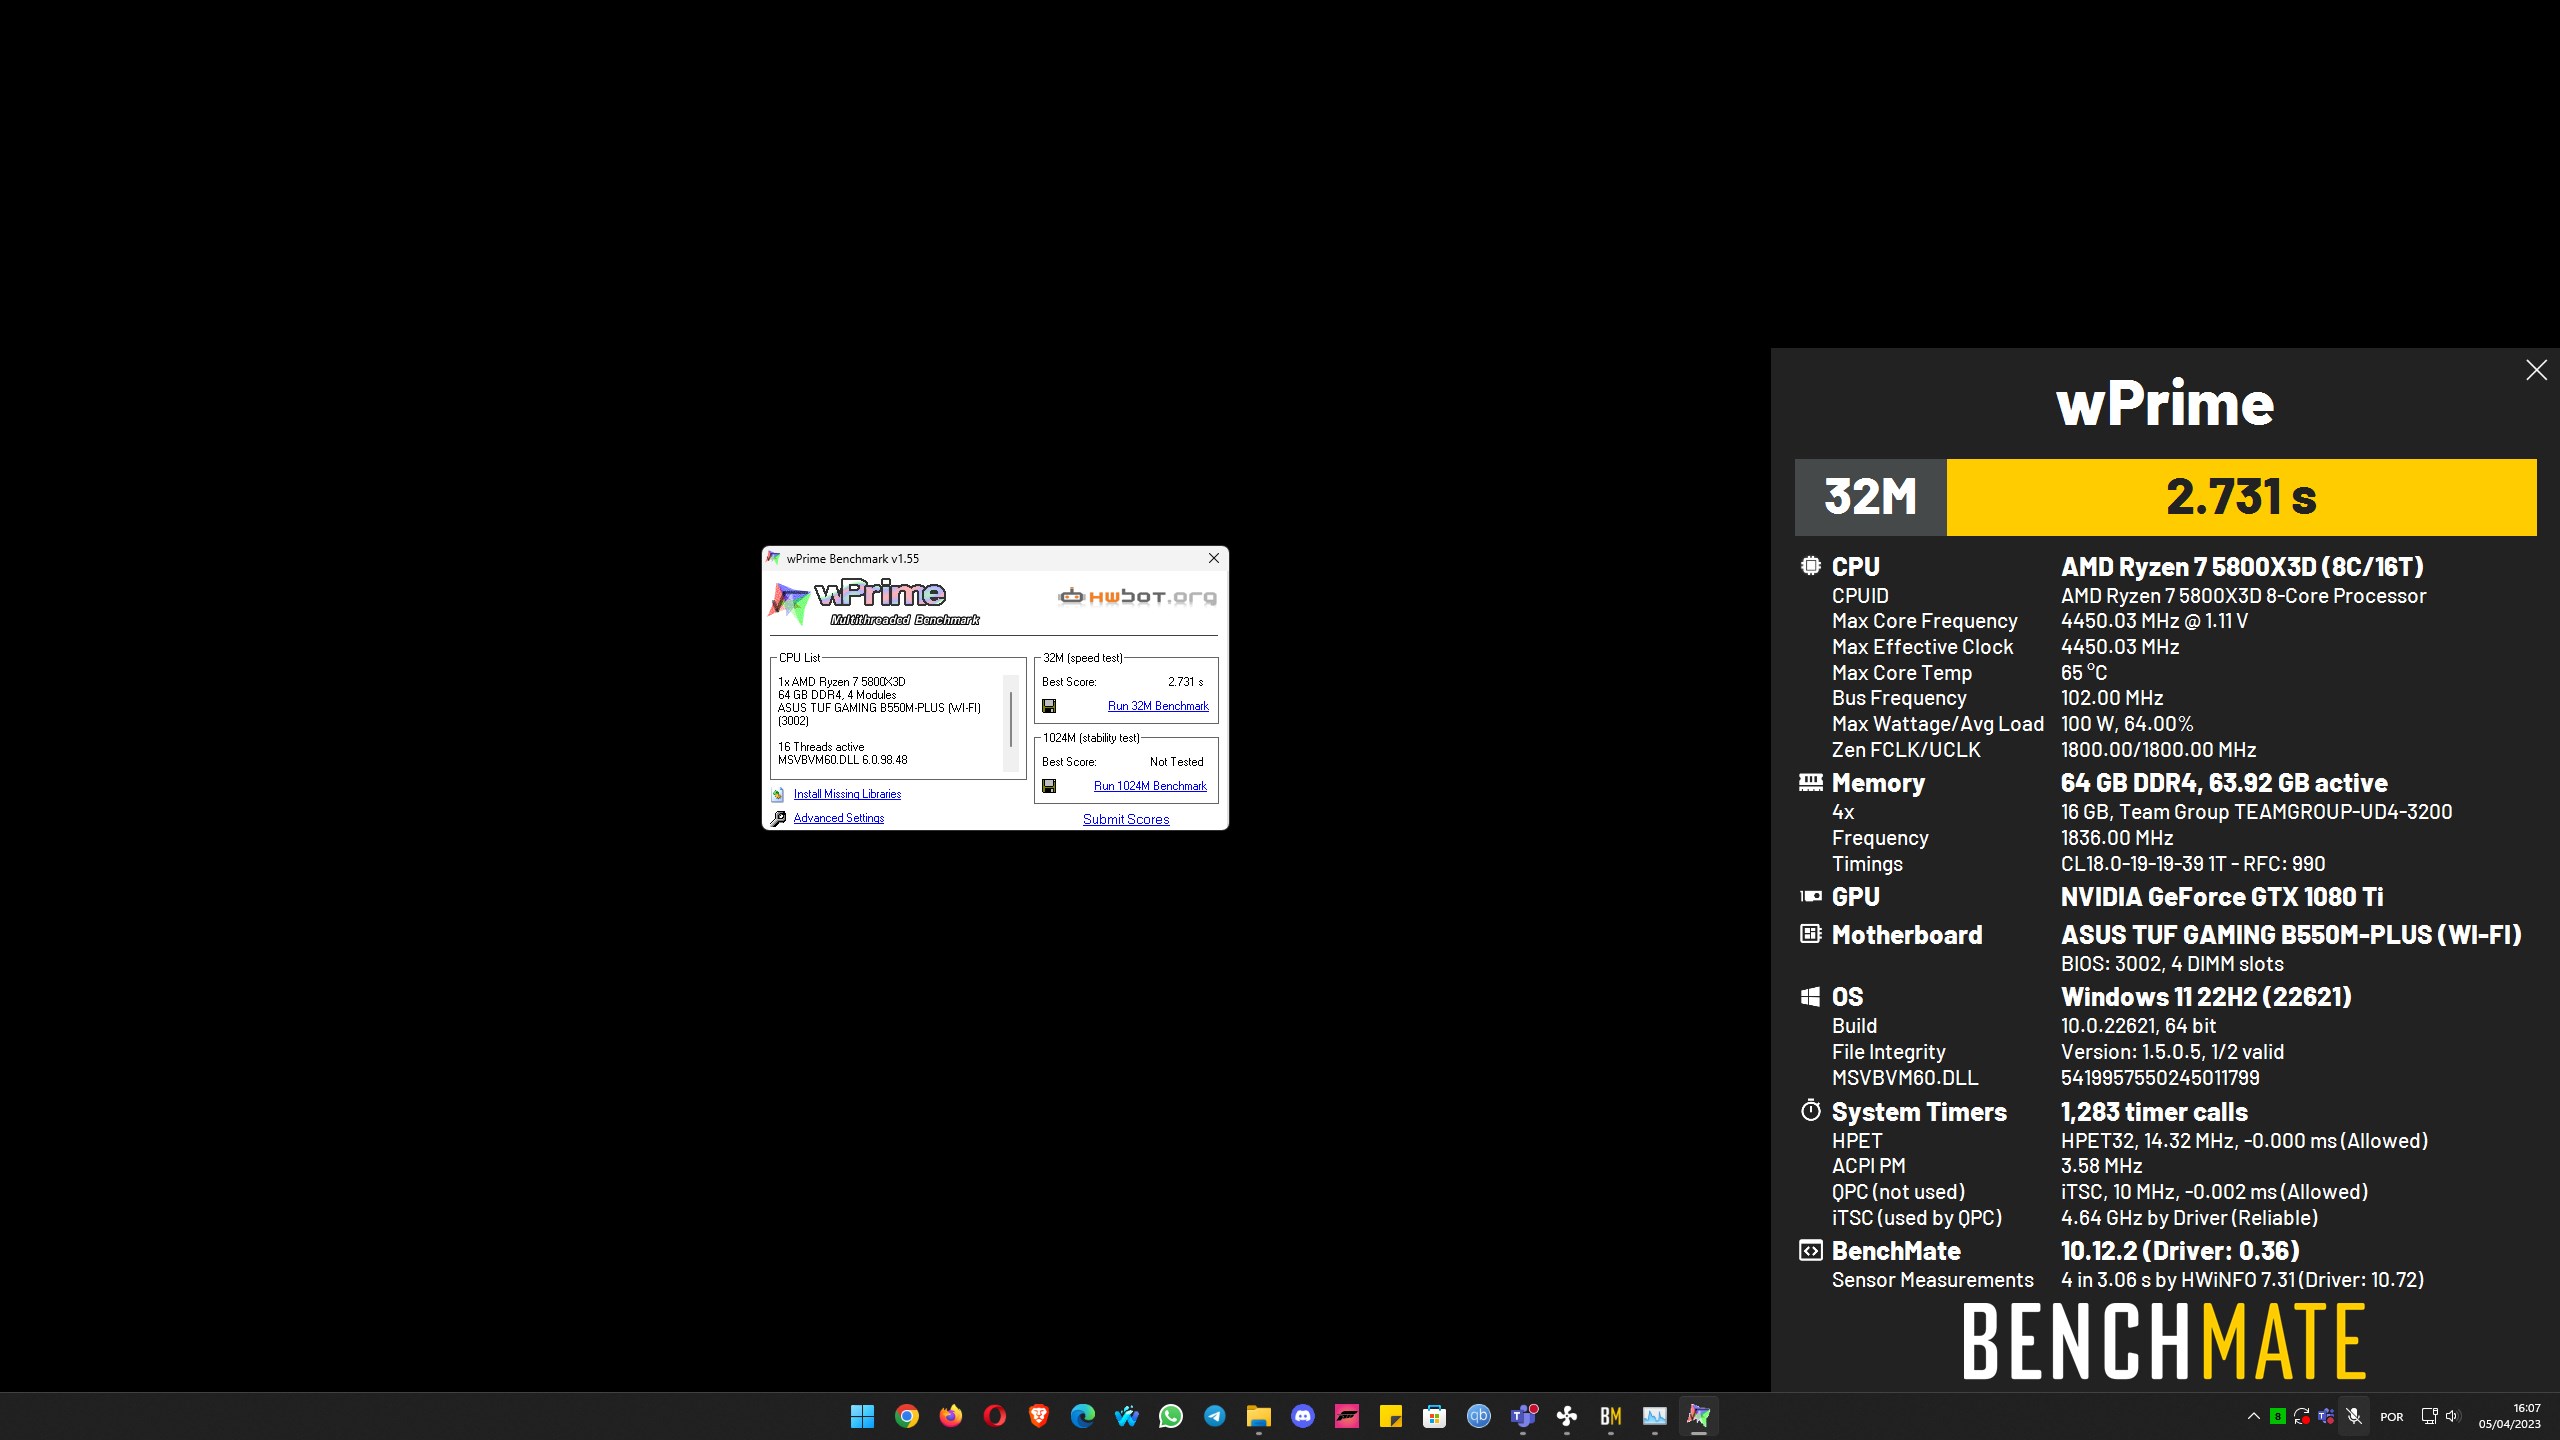Click 'MSVBVM60.DLL 6.0.98.48' in CPU List
2560x1440 pixels.
click(x=843, y=760)
